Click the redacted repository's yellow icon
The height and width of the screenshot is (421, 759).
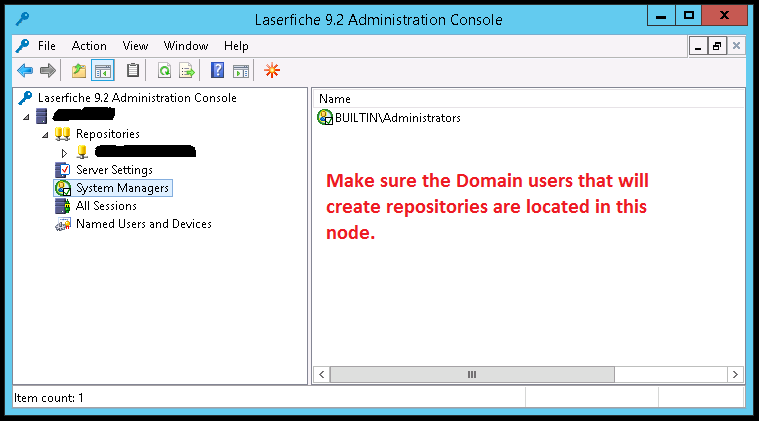coord(82,152)
